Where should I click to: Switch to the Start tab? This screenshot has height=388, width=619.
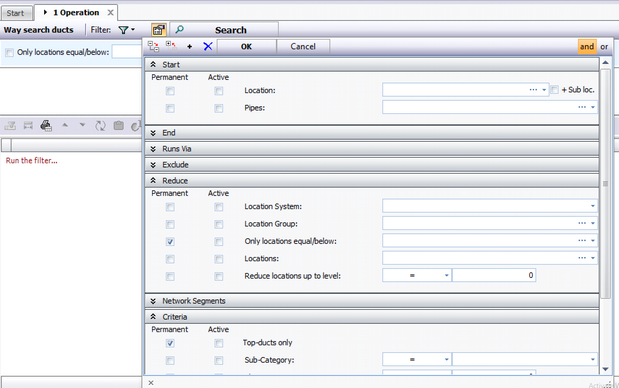click(x=15, y=13)
